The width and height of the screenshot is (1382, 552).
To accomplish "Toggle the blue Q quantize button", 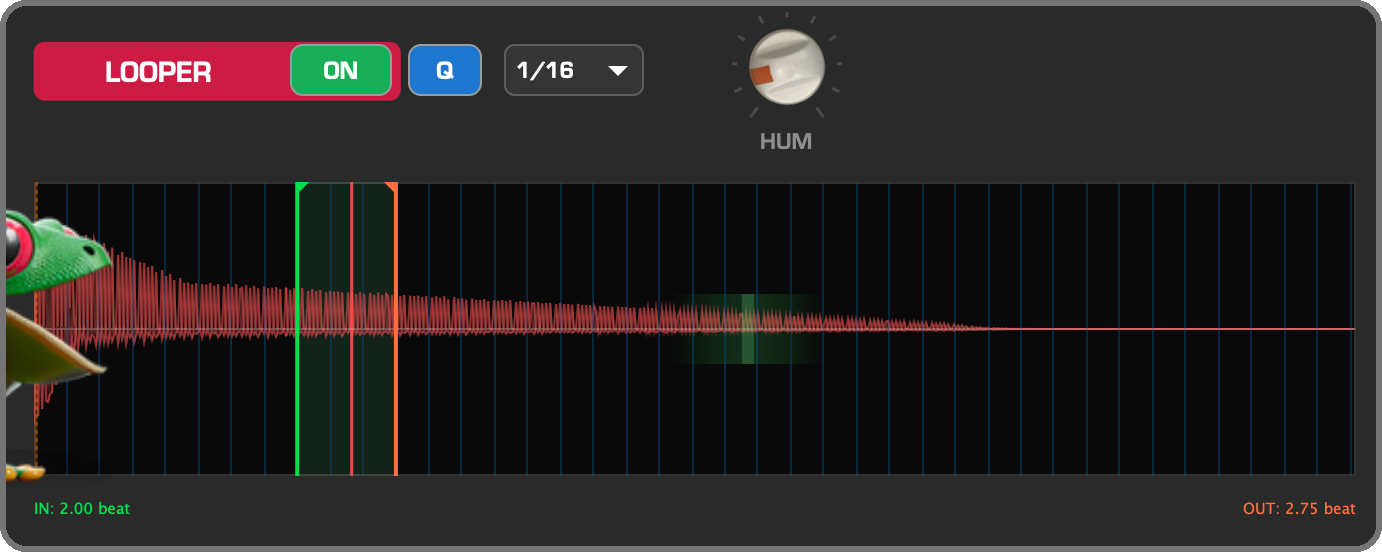I will [445, 71].
